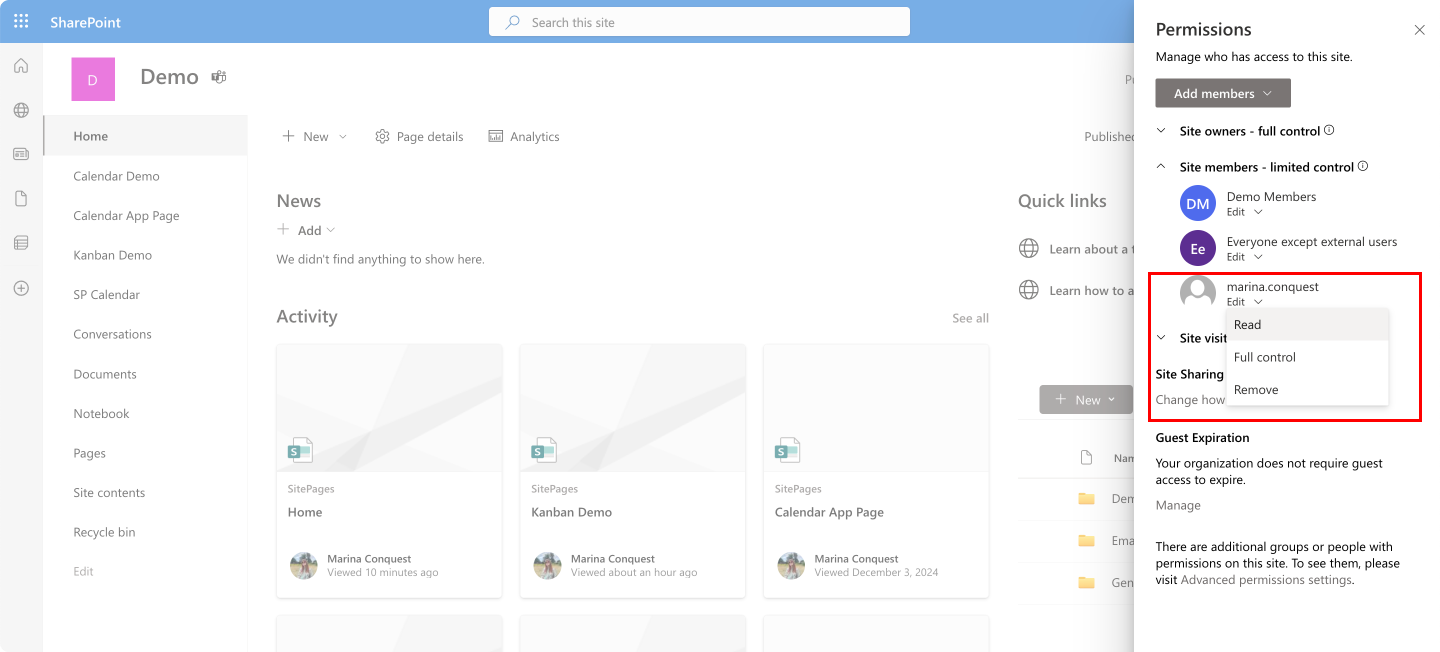Image resolution: width=1440 pixels, height=652 pixels.
Task: Open the Add members dropdown button
Action: [1223, 93]
